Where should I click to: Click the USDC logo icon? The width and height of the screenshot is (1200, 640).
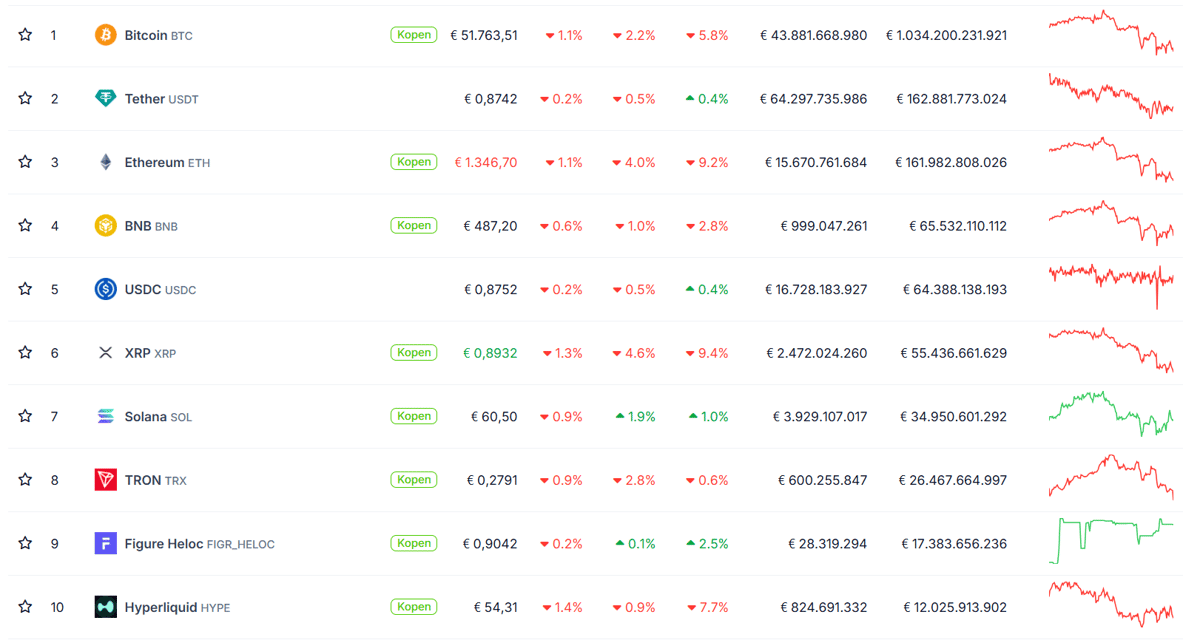pyautogui.click(x=105, y=289)
